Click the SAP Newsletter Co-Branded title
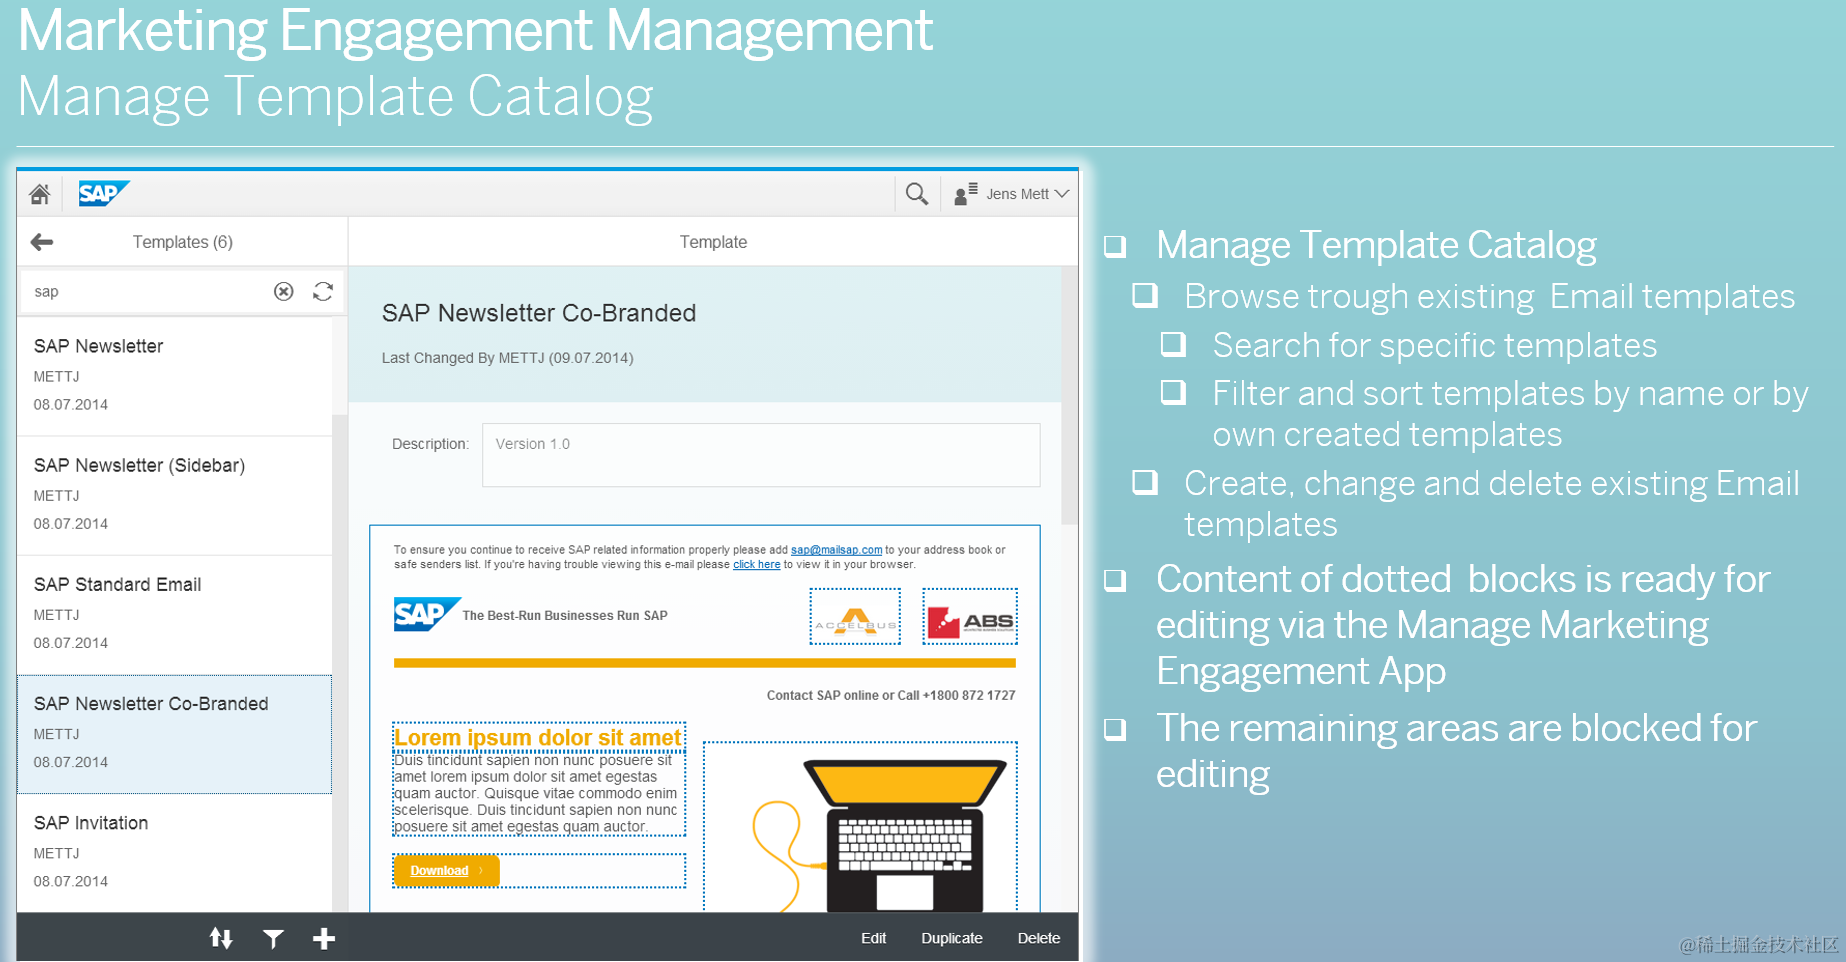Screen dimensions: 1846x962 point(539,313)
